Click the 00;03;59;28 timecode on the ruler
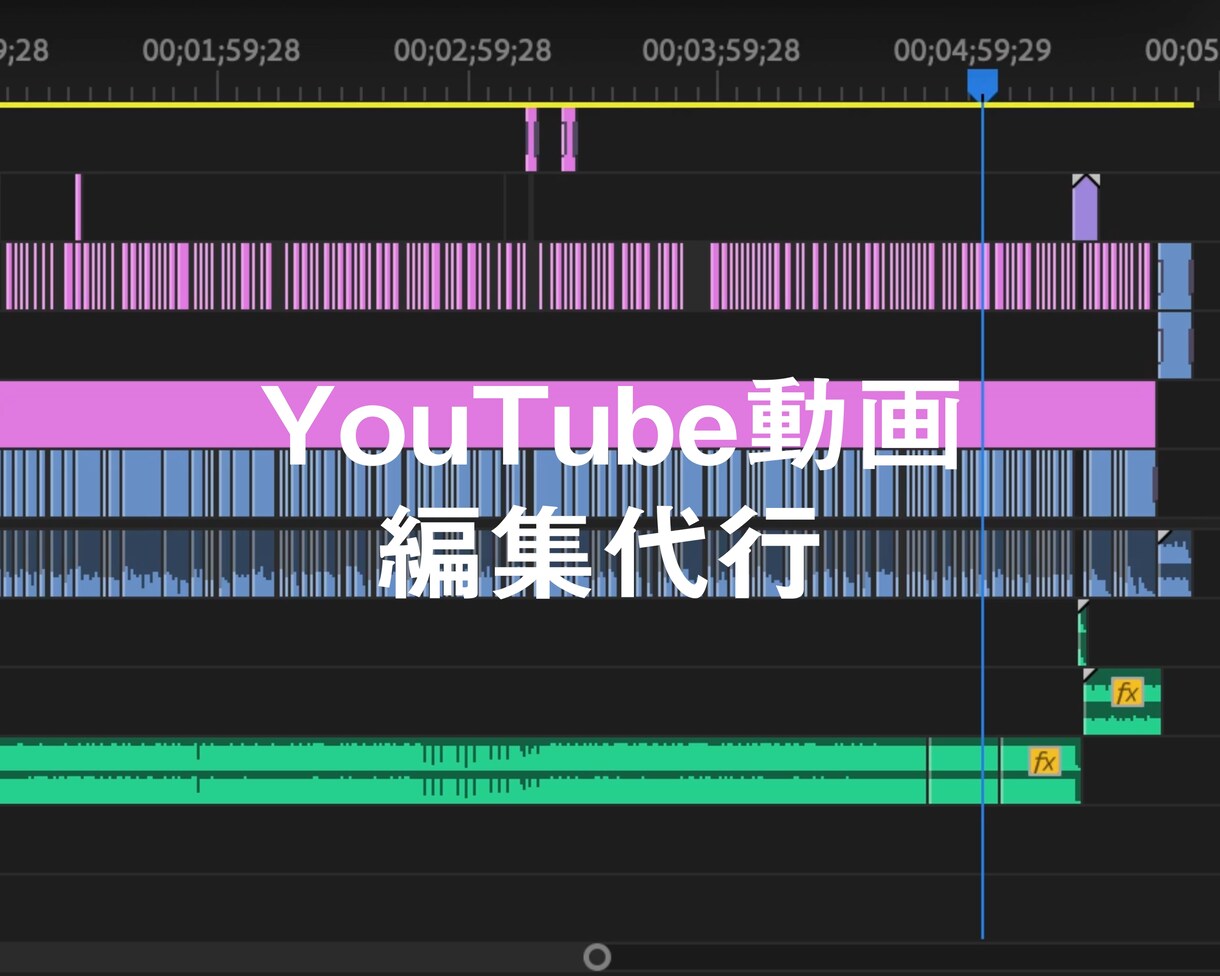Image resolution: width=1220 pixels, height=976 pixels. (721, 50)
